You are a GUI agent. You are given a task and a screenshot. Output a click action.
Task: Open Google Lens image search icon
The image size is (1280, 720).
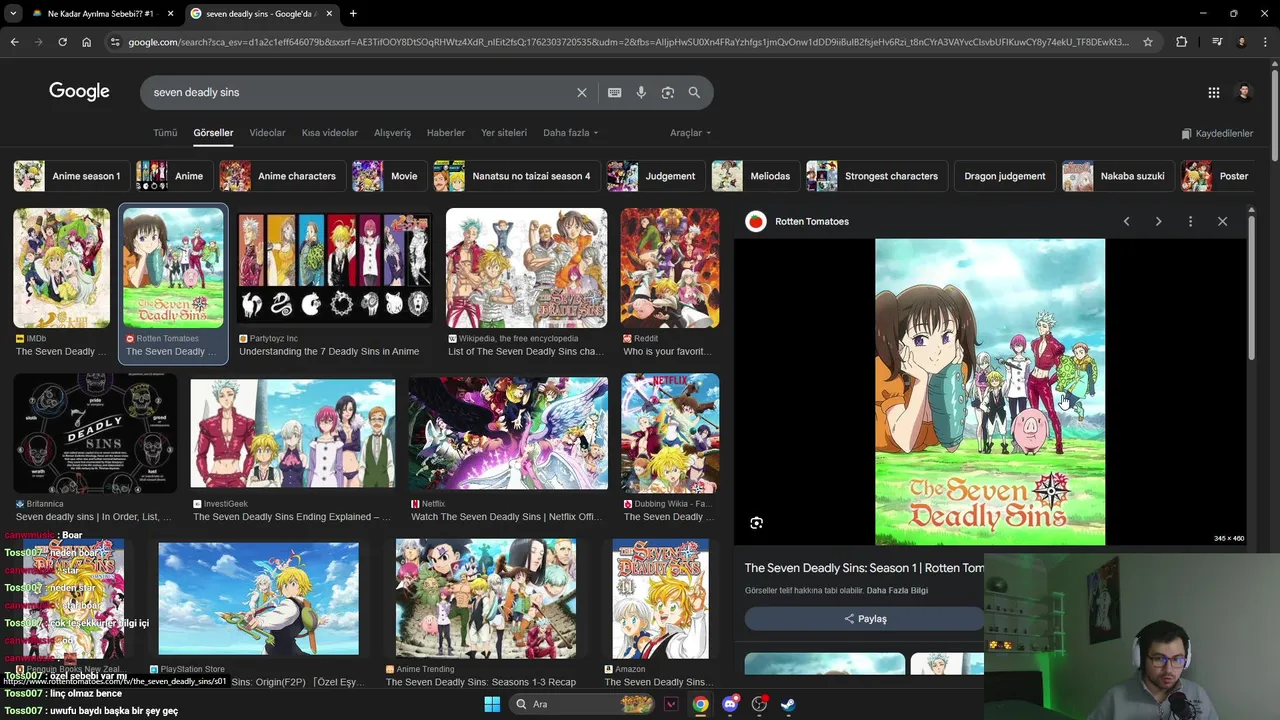[668, 92]
